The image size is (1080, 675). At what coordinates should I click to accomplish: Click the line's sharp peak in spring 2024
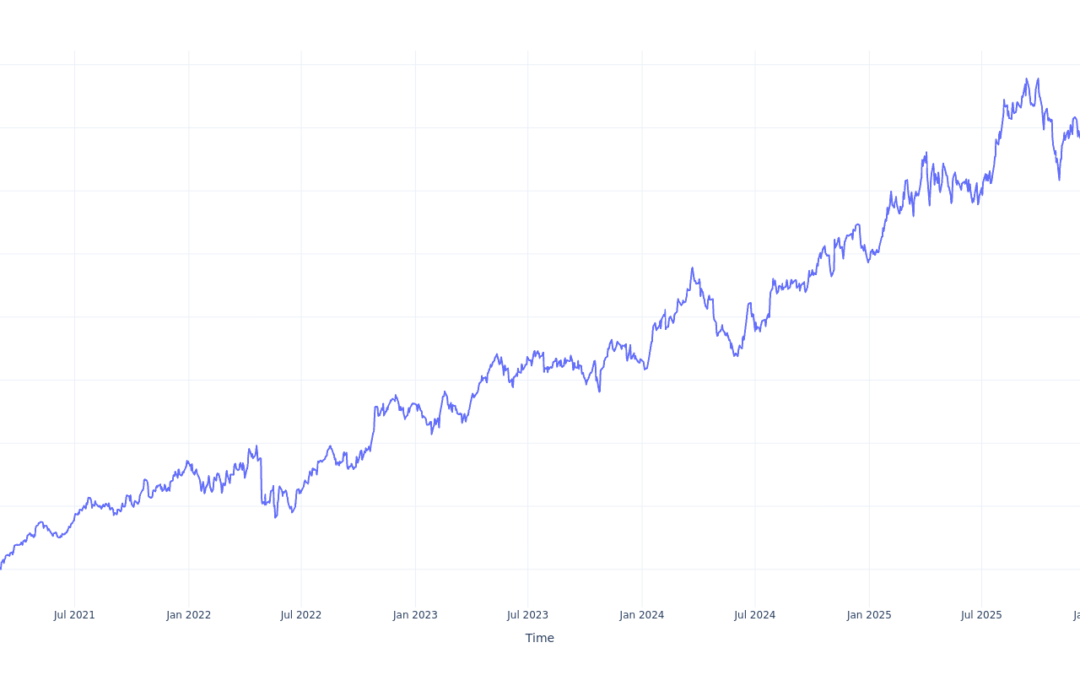[692, 268]
